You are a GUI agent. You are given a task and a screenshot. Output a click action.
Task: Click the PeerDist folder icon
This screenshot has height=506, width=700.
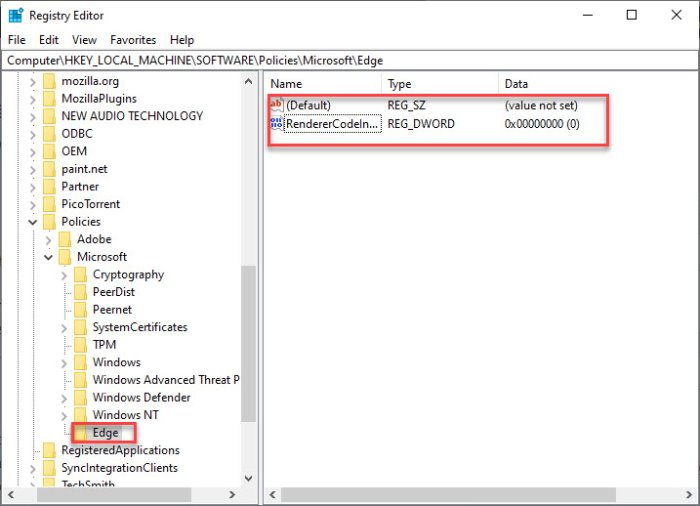click(x=81, y=292)
